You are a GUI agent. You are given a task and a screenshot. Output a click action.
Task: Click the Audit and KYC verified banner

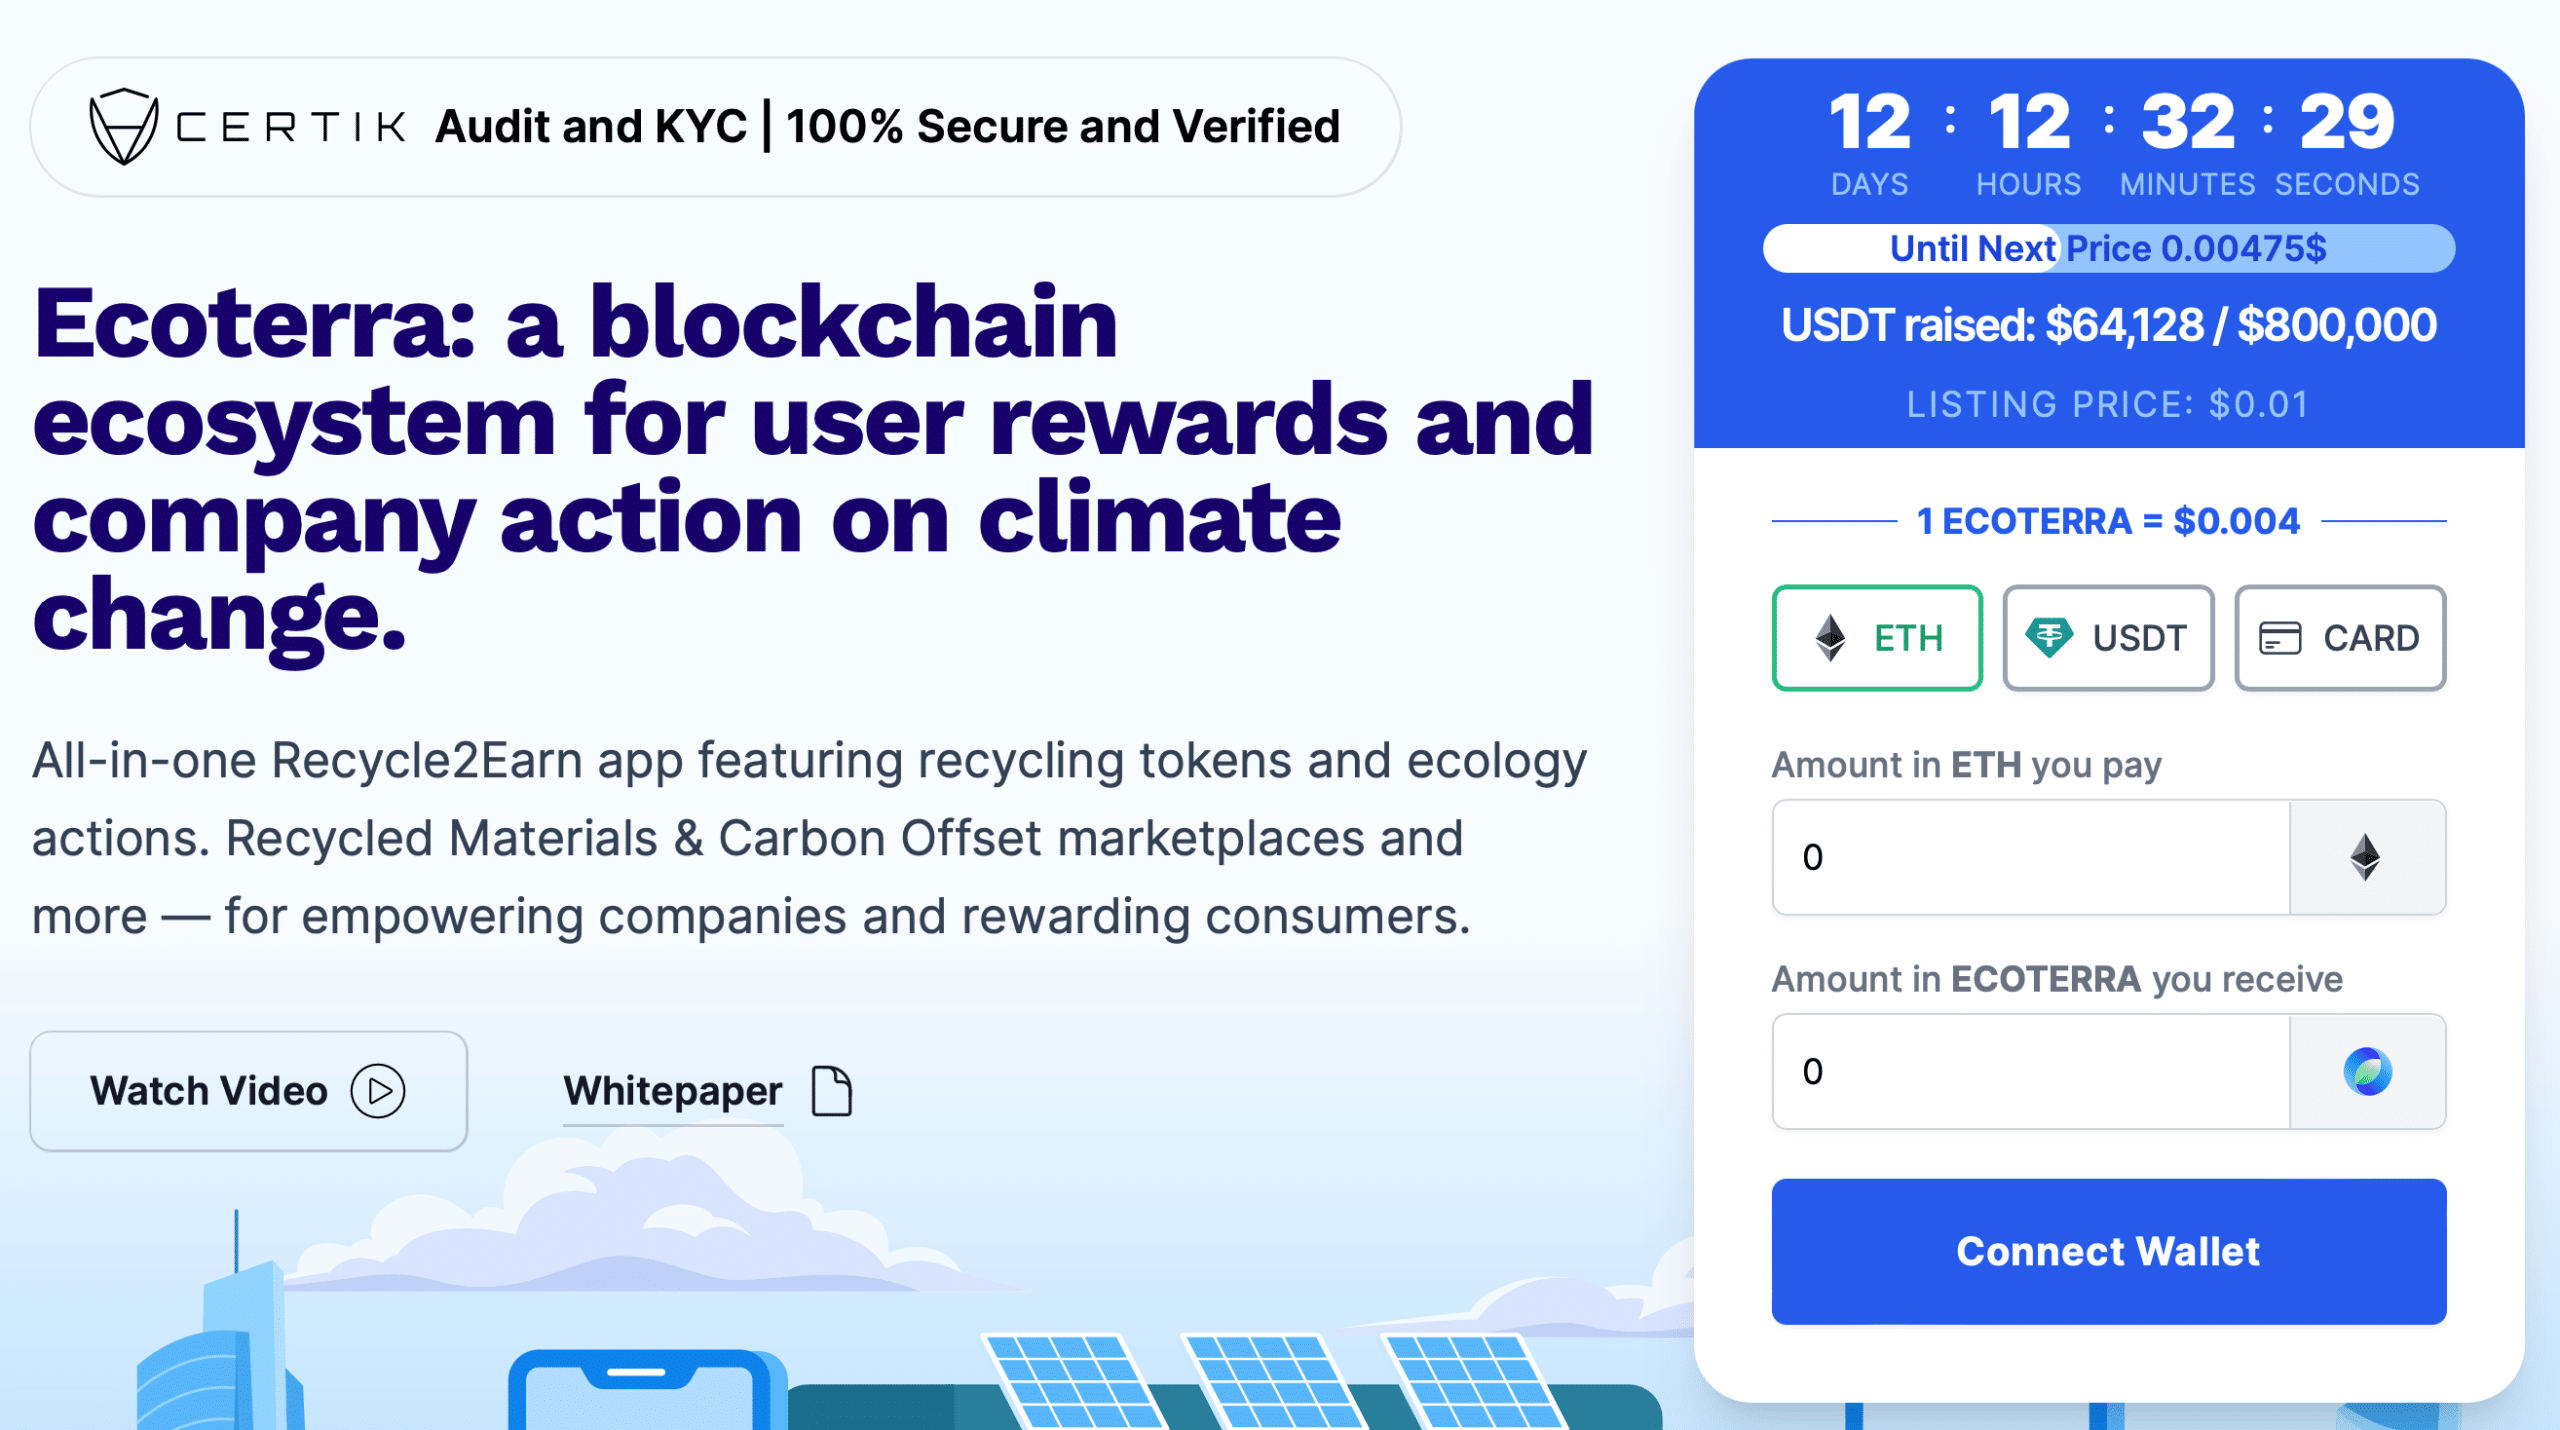(887, 127)
